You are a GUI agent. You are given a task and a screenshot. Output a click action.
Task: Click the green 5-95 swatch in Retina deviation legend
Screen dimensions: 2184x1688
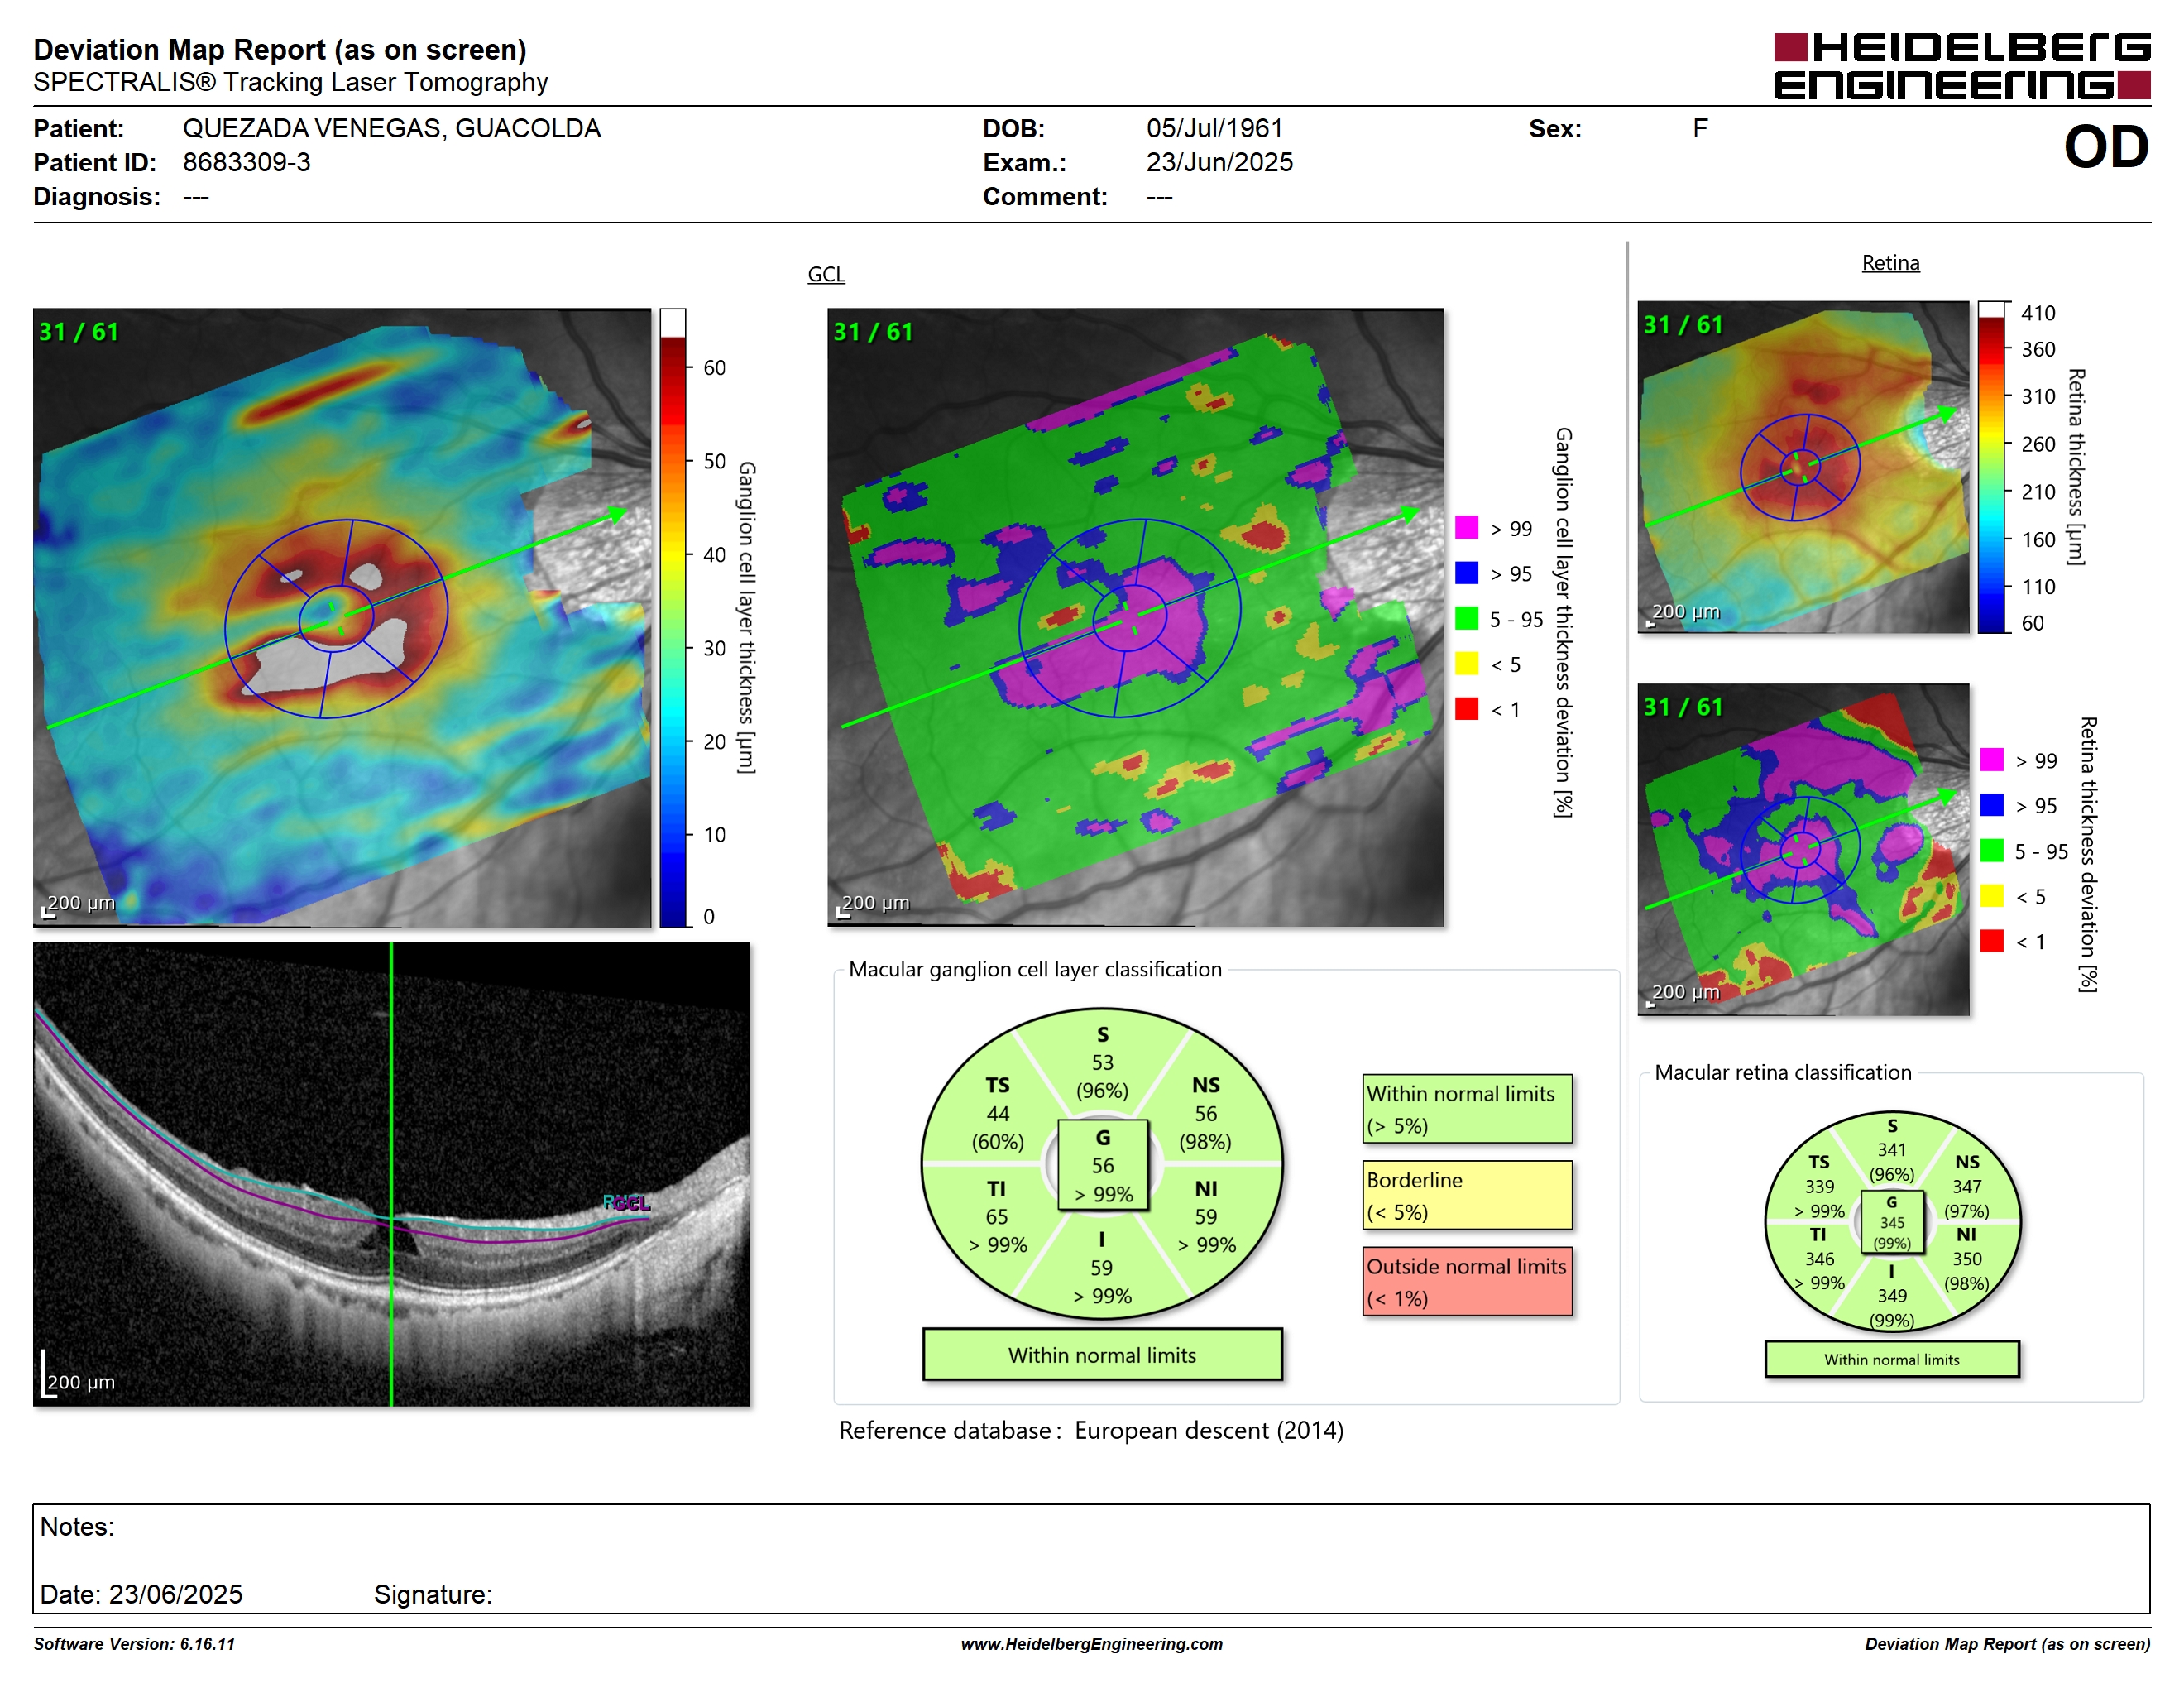1992,850
